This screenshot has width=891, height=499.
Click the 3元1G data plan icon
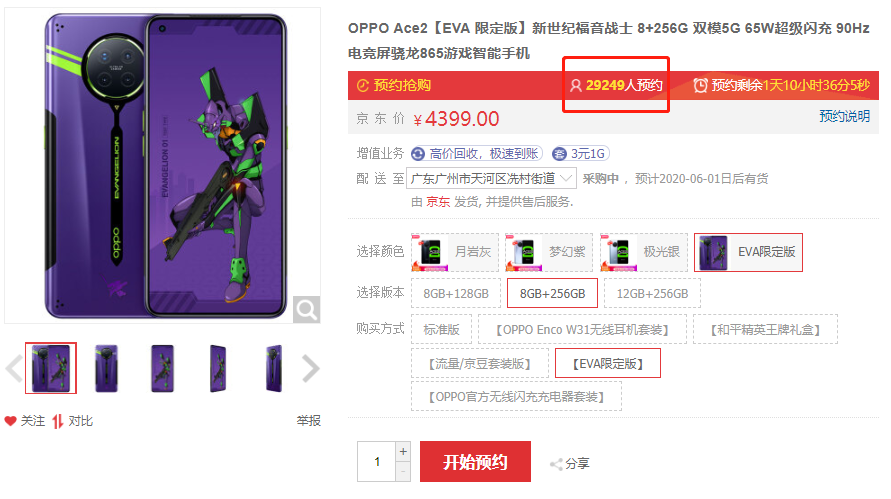point(560,153)
